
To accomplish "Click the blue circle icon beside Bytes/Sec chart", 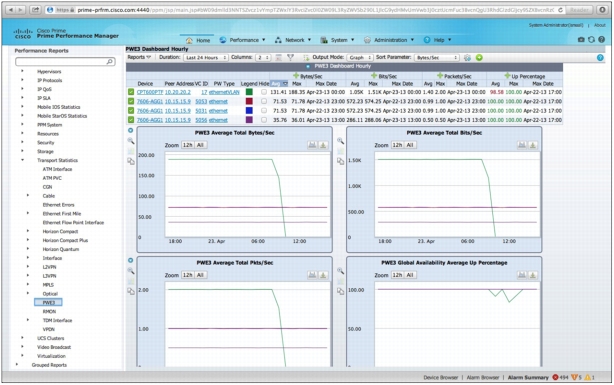I will [x=130, y=130].
